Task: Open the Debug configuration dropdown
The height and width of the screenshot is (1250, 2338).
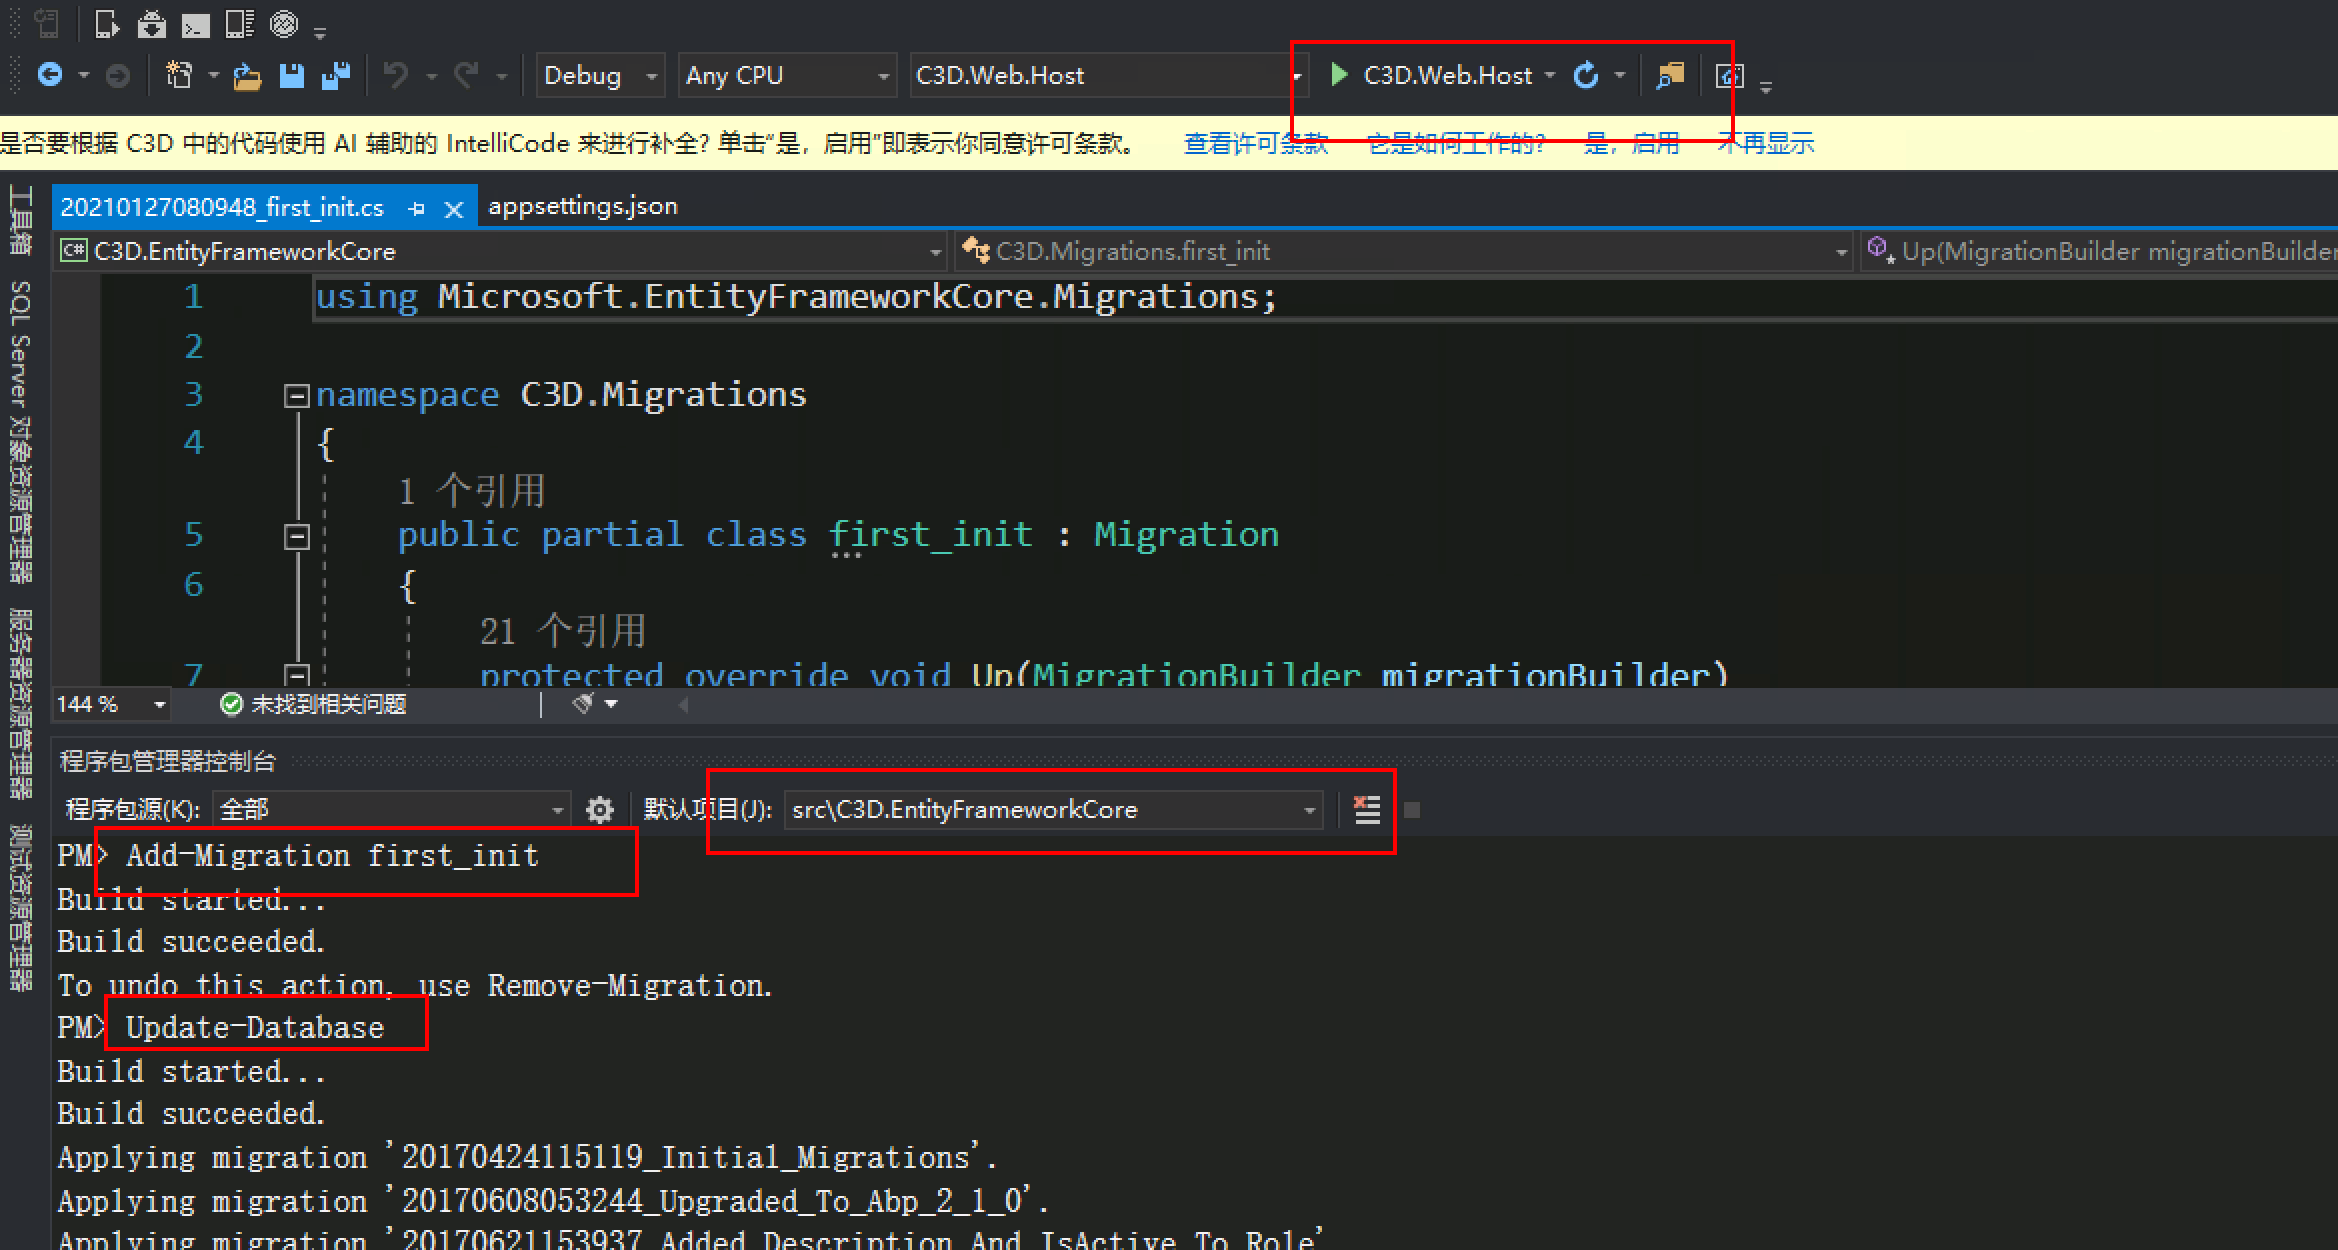Action: (601, 76)
